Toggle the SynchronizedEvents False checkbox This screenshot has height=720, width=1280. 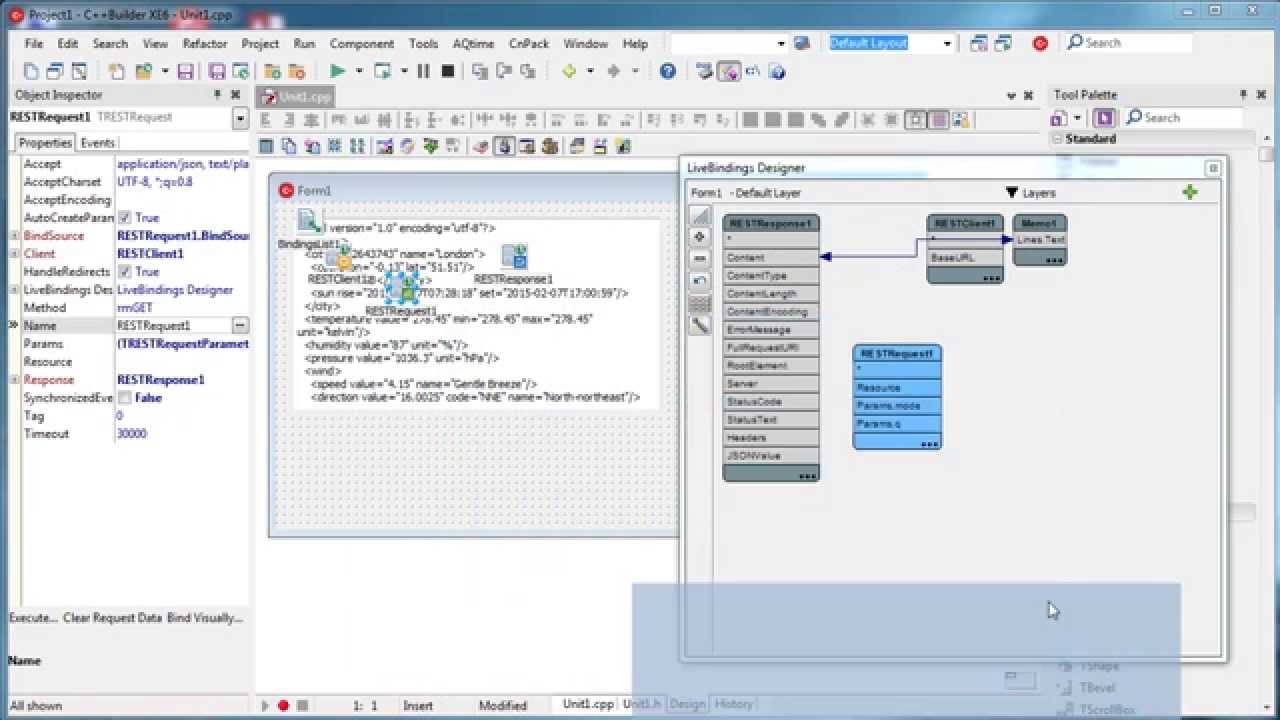point(124,398)
